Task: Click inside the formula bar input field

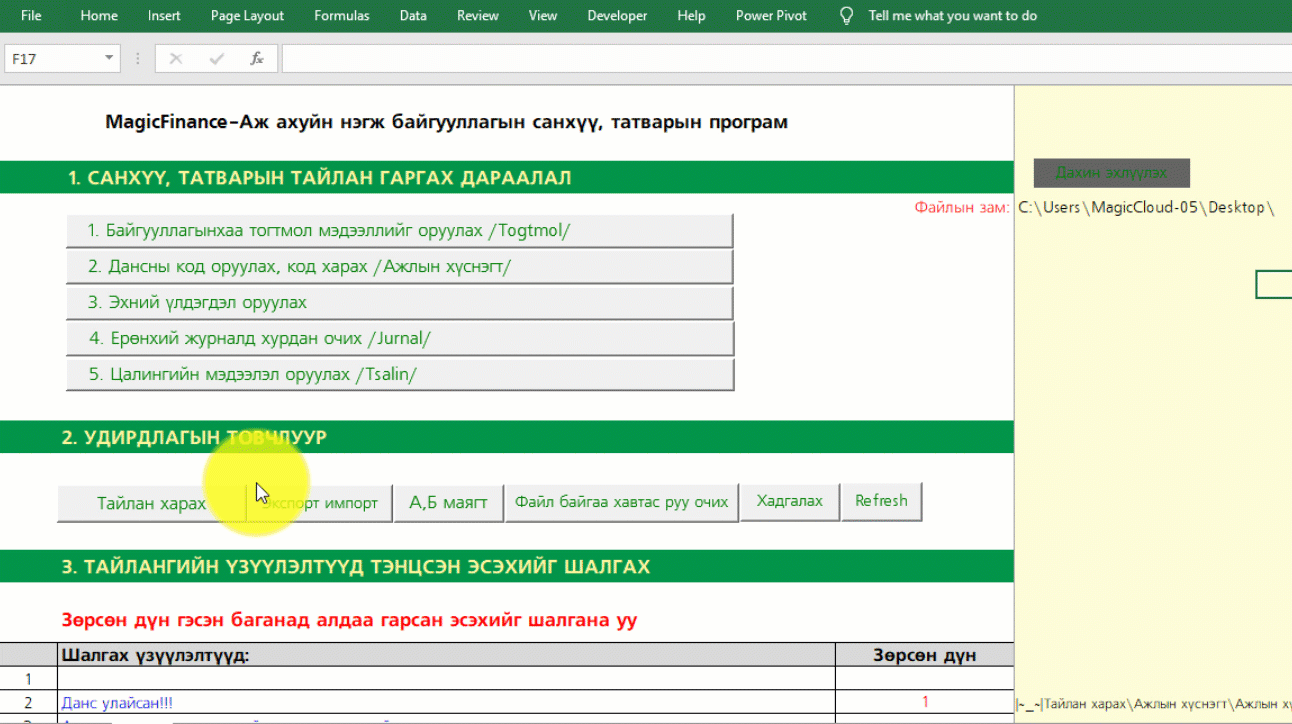Action: point(600,57)
